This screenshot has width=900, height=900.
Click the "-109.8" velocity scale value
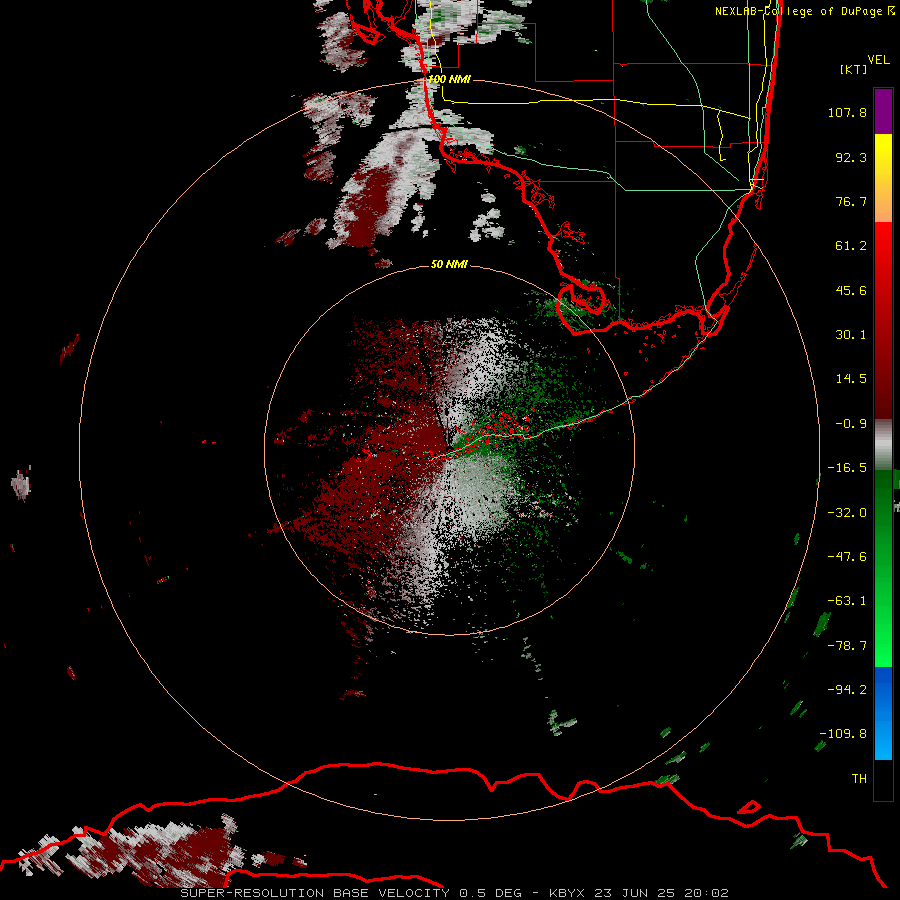[x=843, y=734]
